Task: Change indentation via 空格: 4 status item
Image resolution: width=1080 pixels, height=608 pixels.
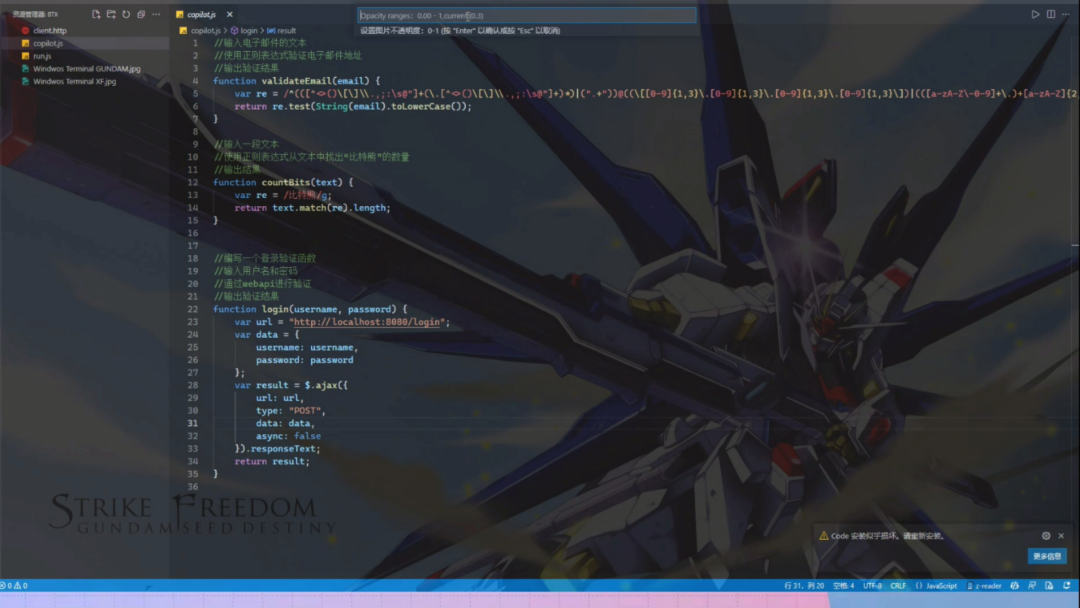Action: [x=843, y=586]
